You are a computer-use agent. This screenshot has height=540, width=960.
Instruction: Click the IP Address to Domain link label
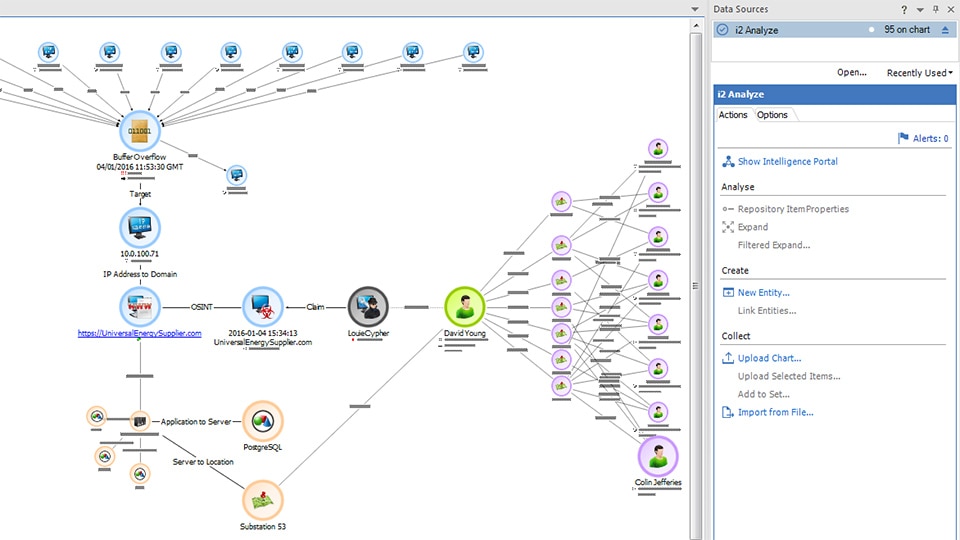click(x=140, y=274)
